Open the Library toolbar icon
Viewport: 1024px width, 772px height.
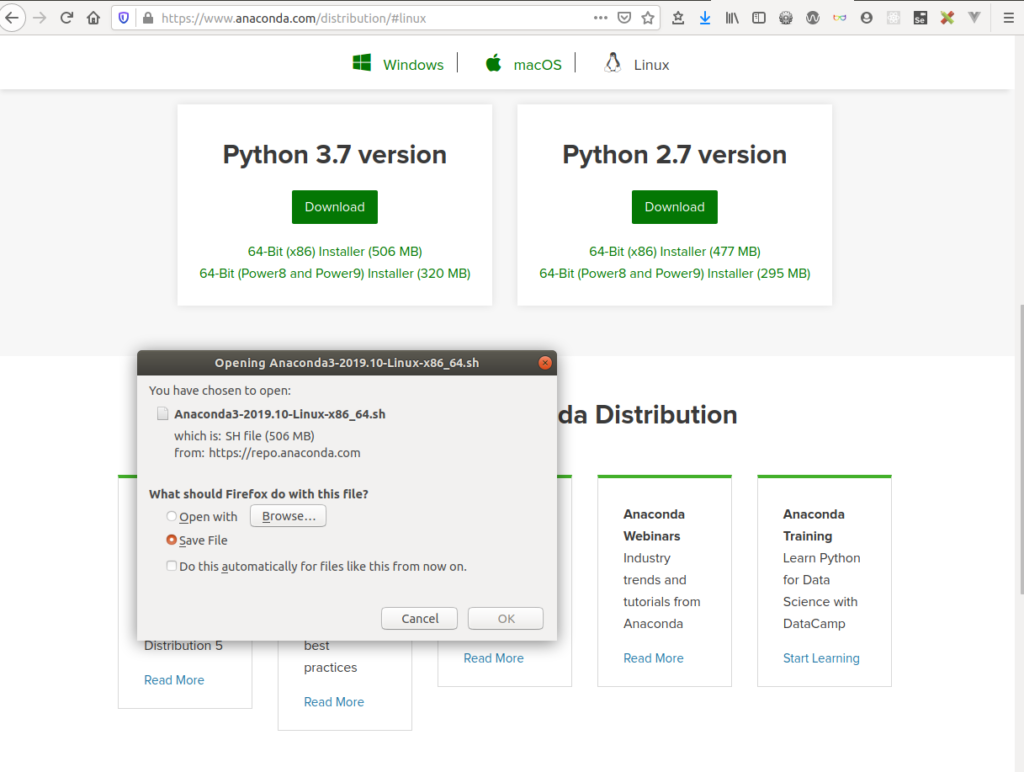(732, 17)
